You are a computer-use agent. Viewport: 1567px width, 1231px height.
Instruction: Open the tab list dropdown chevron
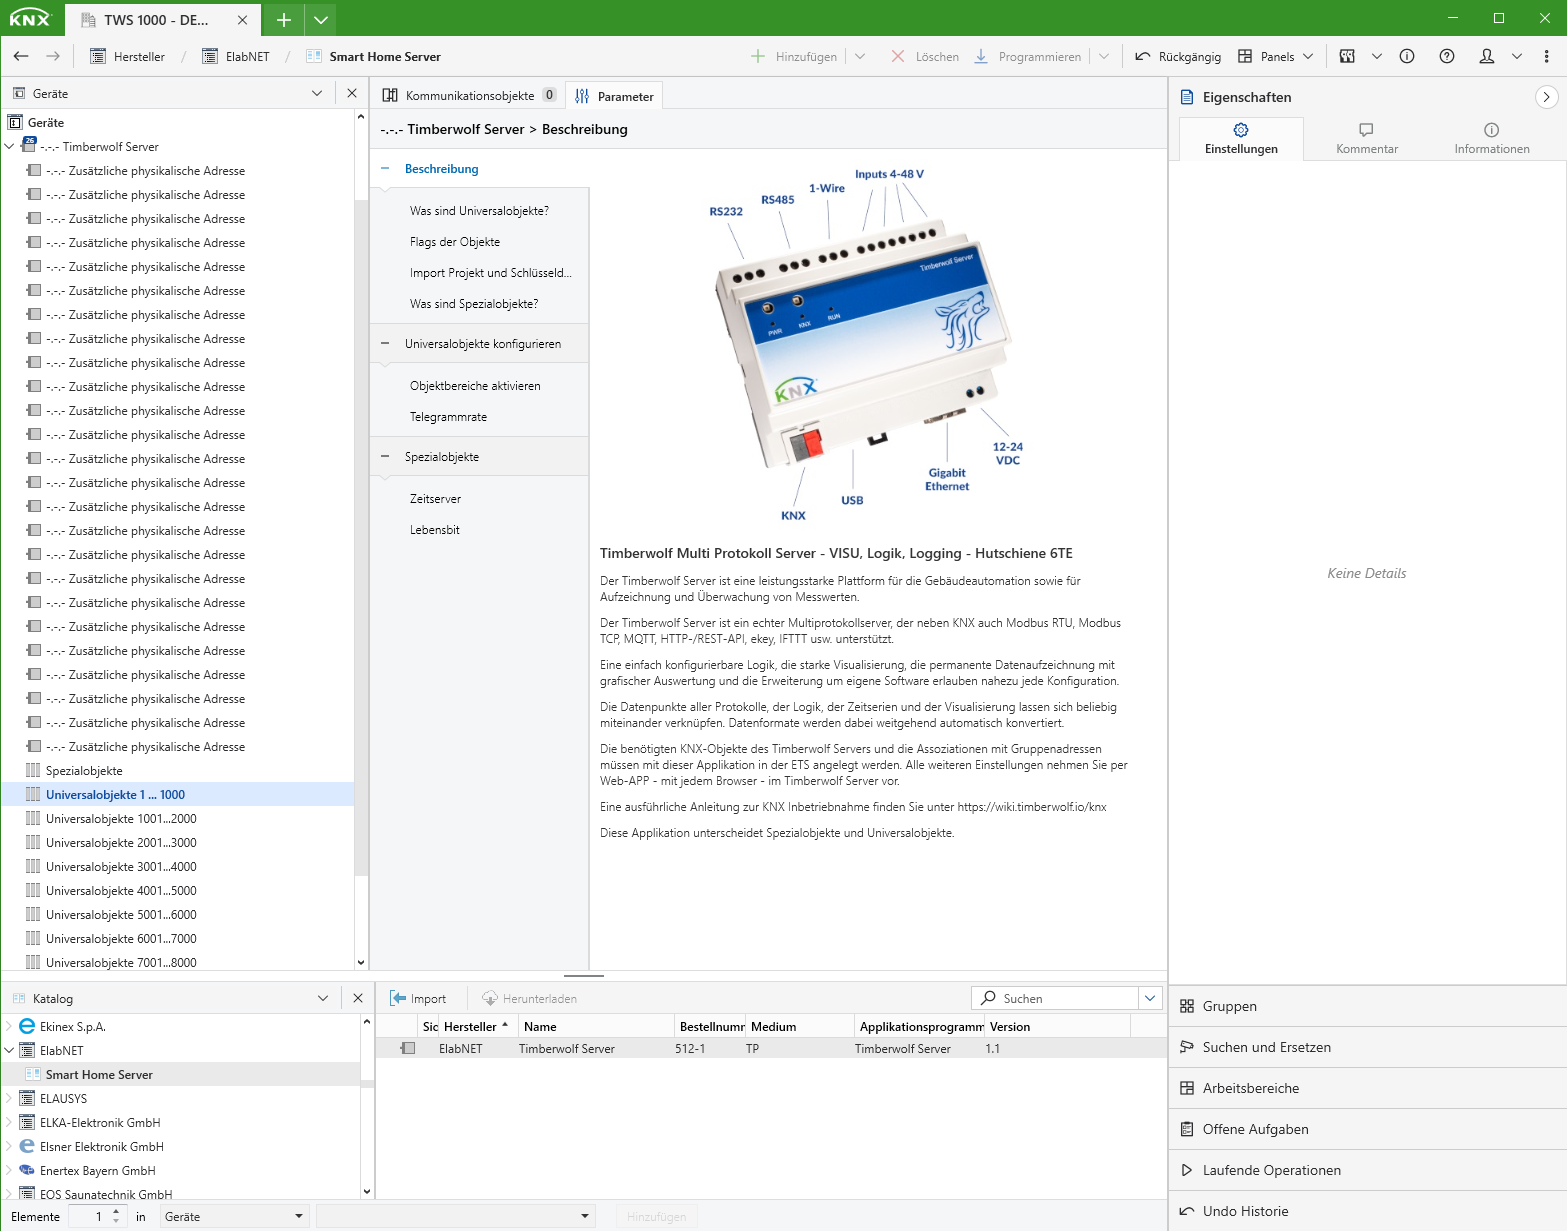tap(320, 19)
